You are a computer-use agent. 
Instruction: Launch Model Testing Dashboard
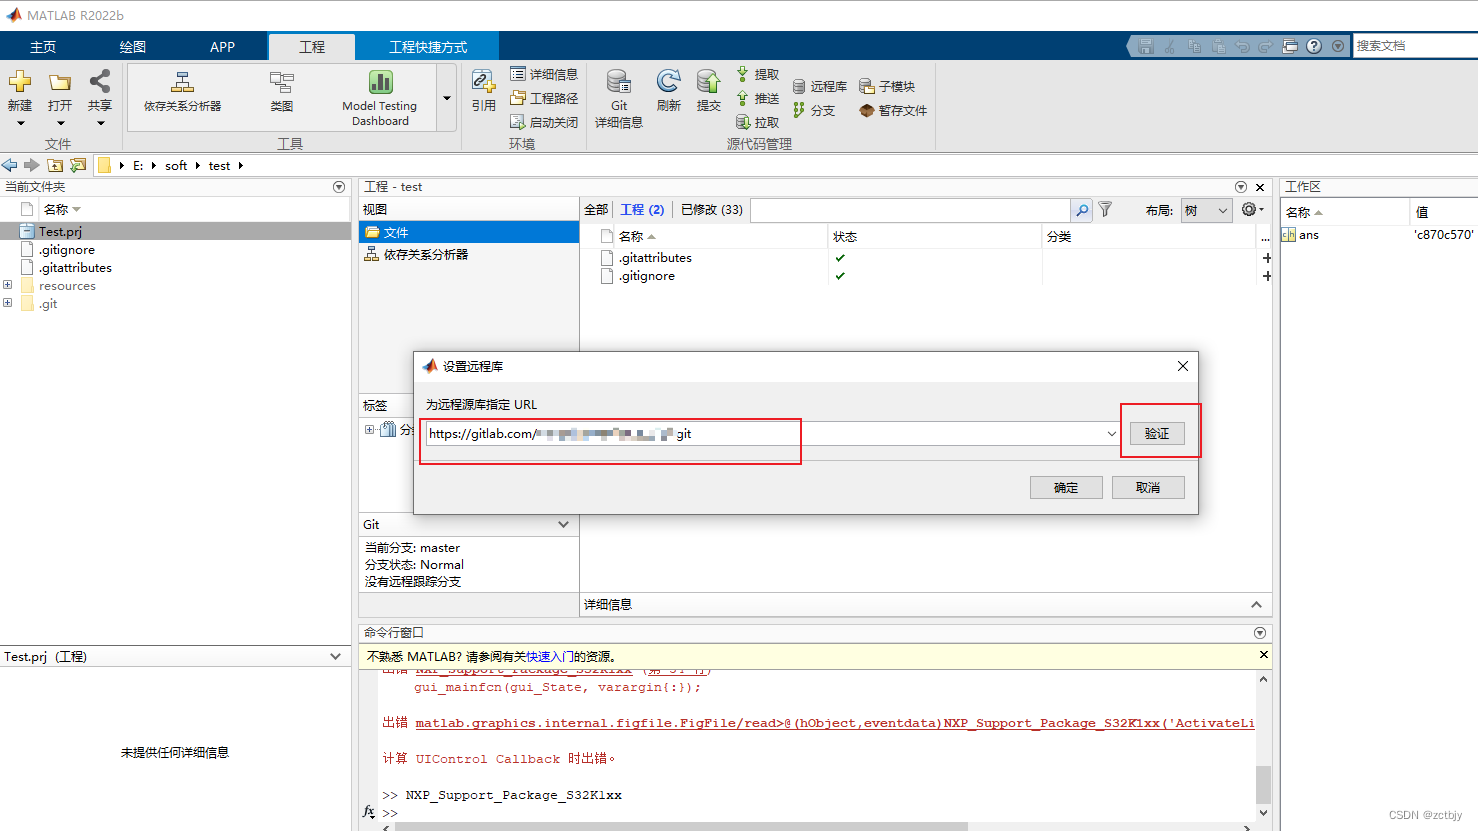pos(380,98)
